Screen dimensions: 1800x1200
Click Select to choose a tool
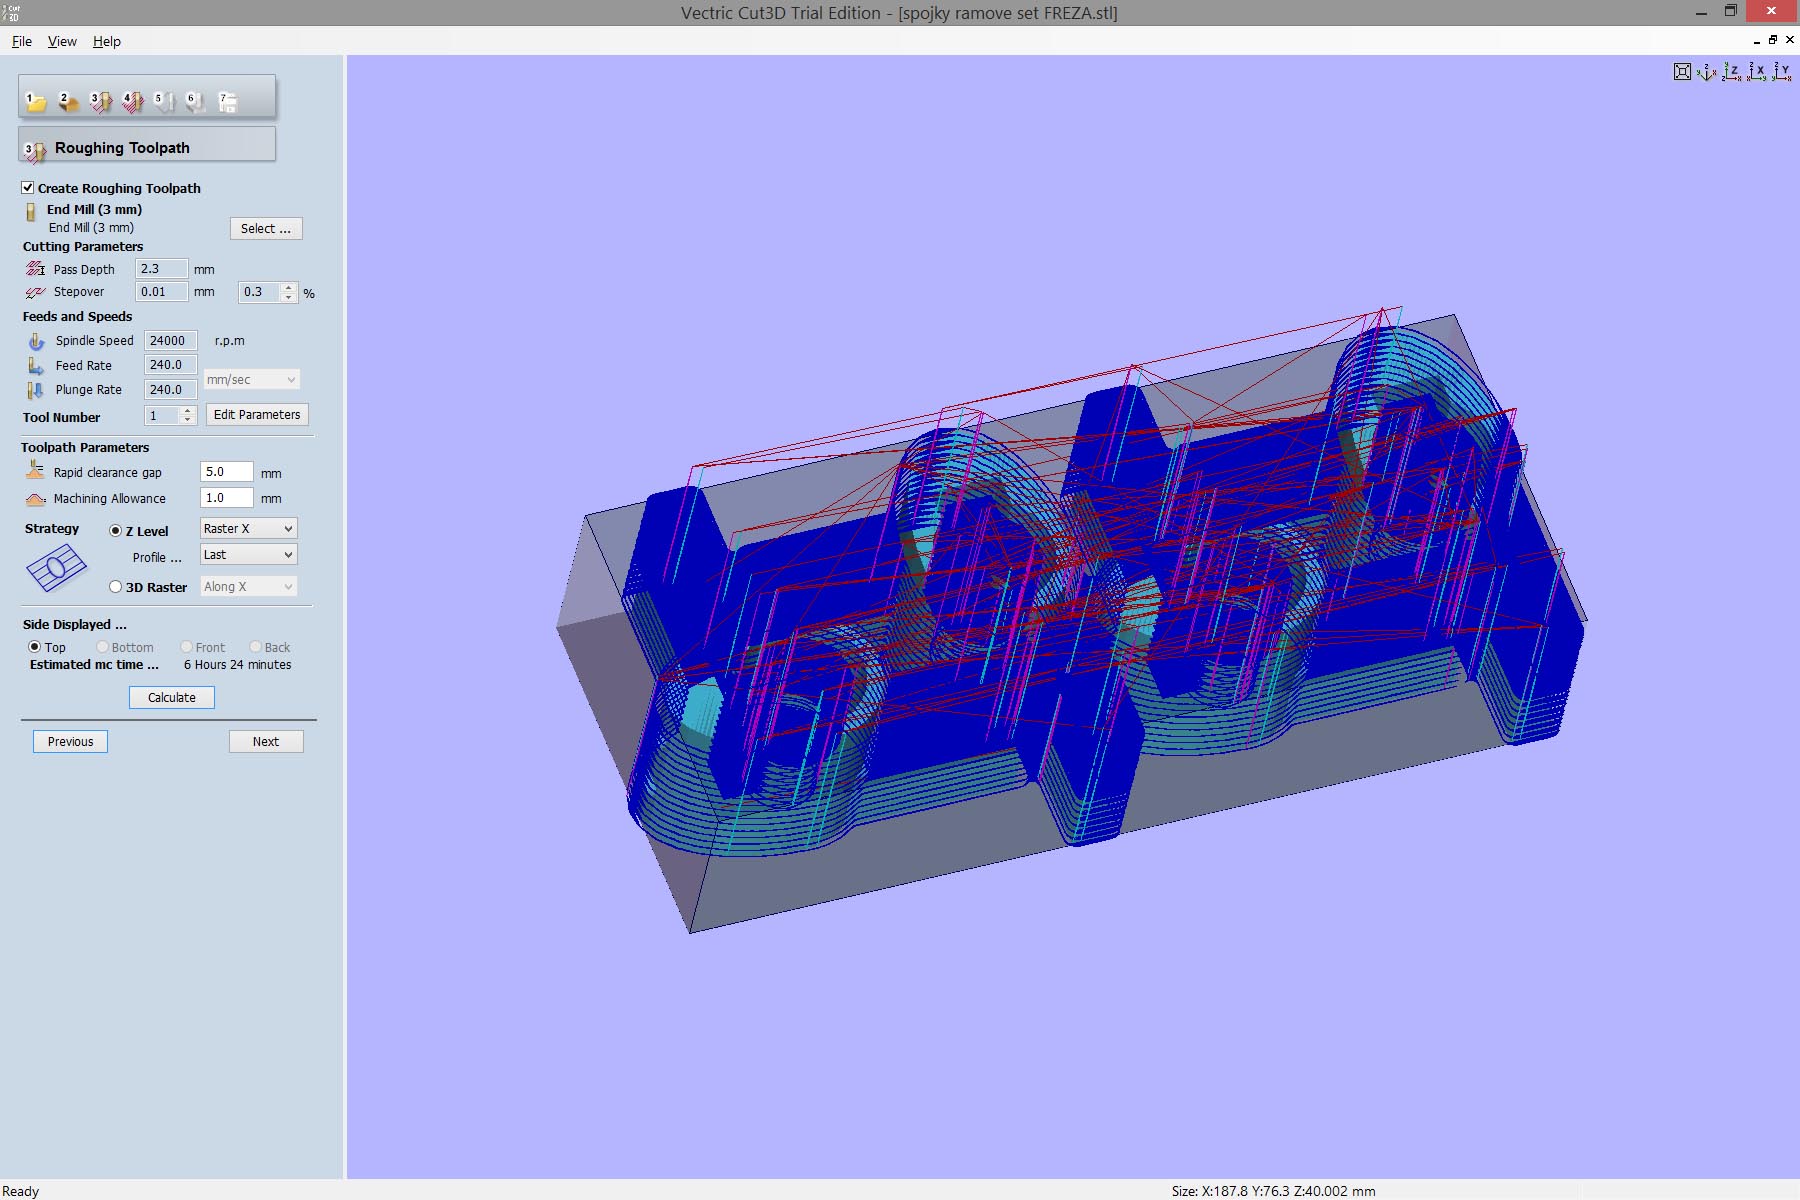[x=265, y=229]
